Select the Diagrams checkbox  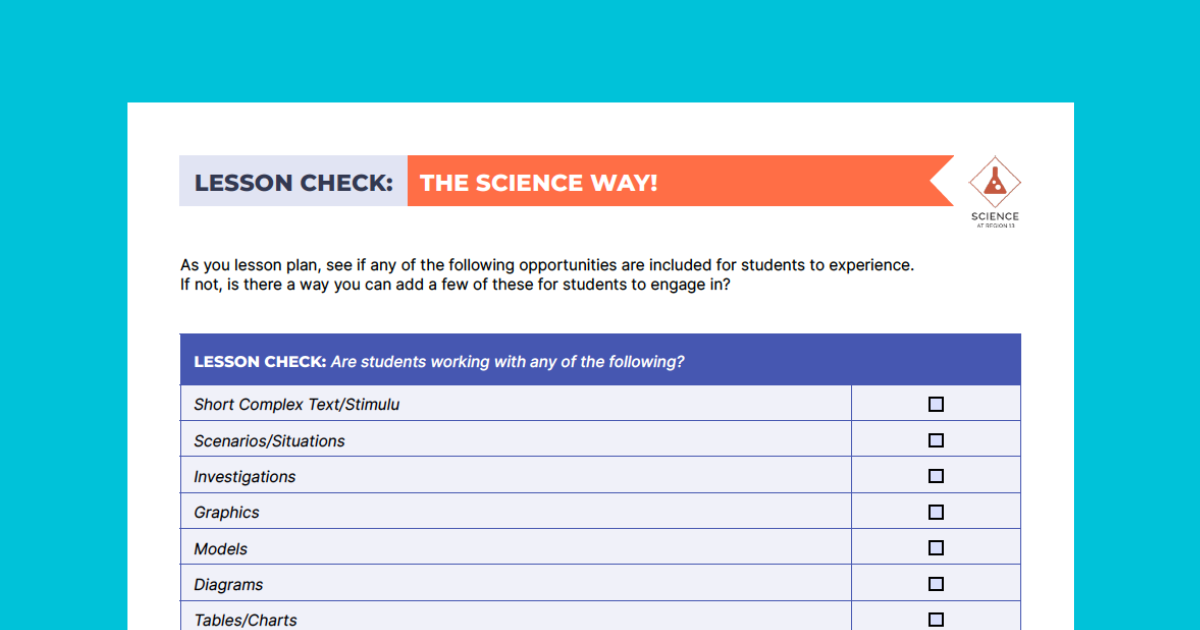pos(936,584)
